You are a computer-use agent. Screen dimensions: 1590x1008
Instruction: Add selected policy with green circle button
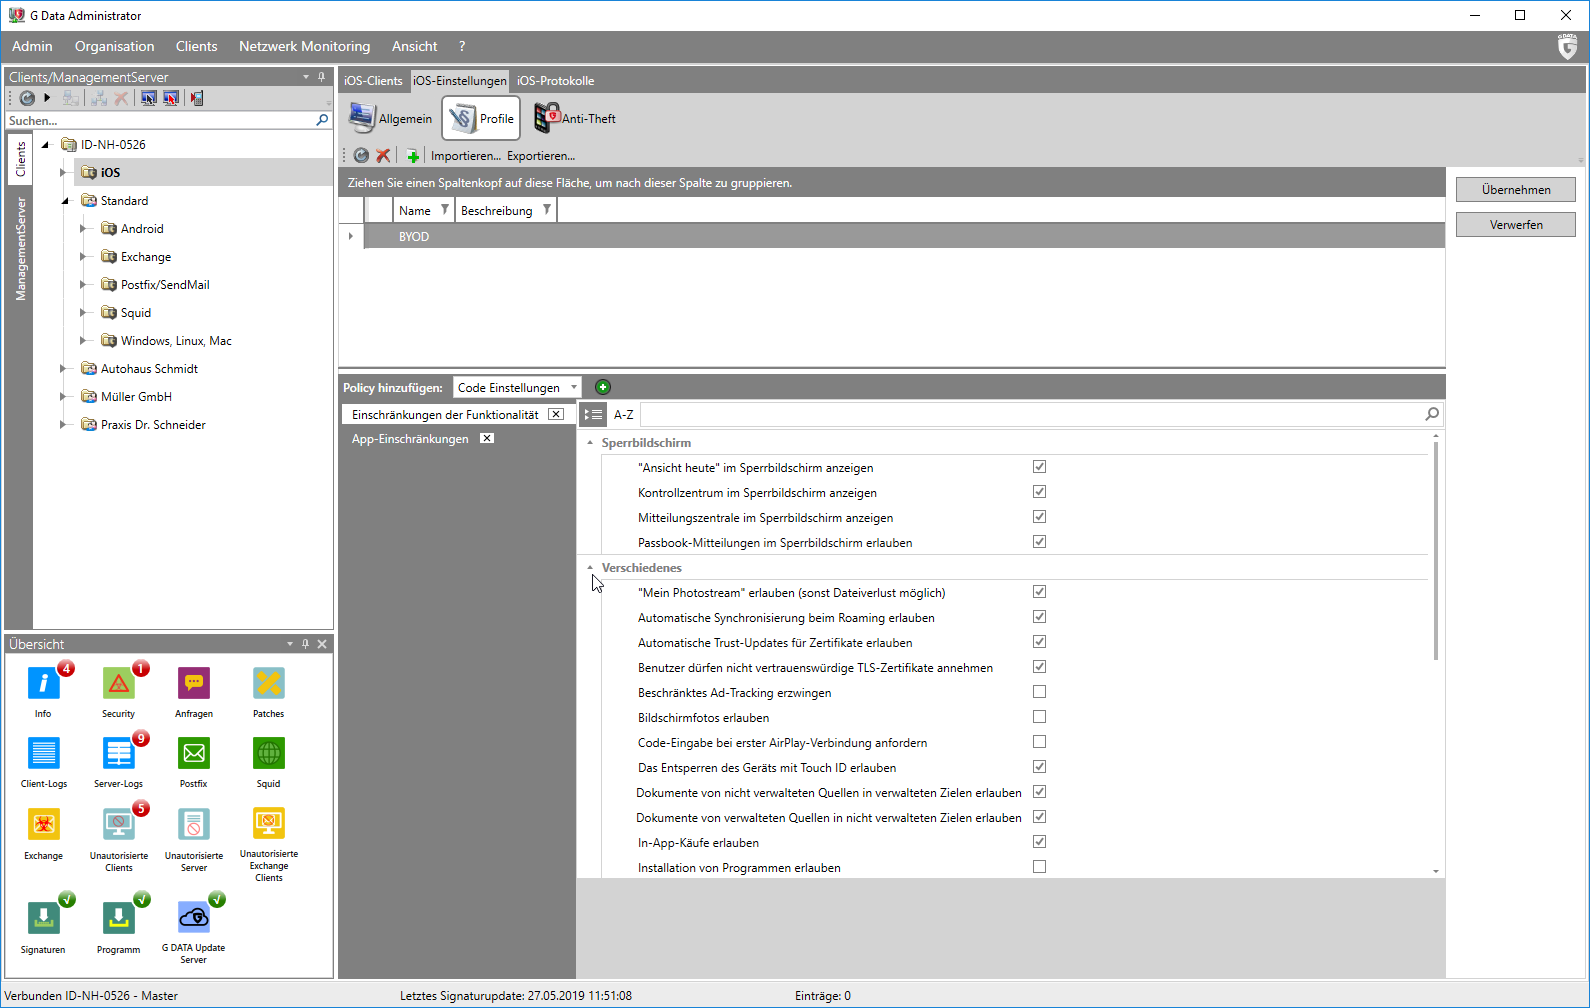click(603, 387)
